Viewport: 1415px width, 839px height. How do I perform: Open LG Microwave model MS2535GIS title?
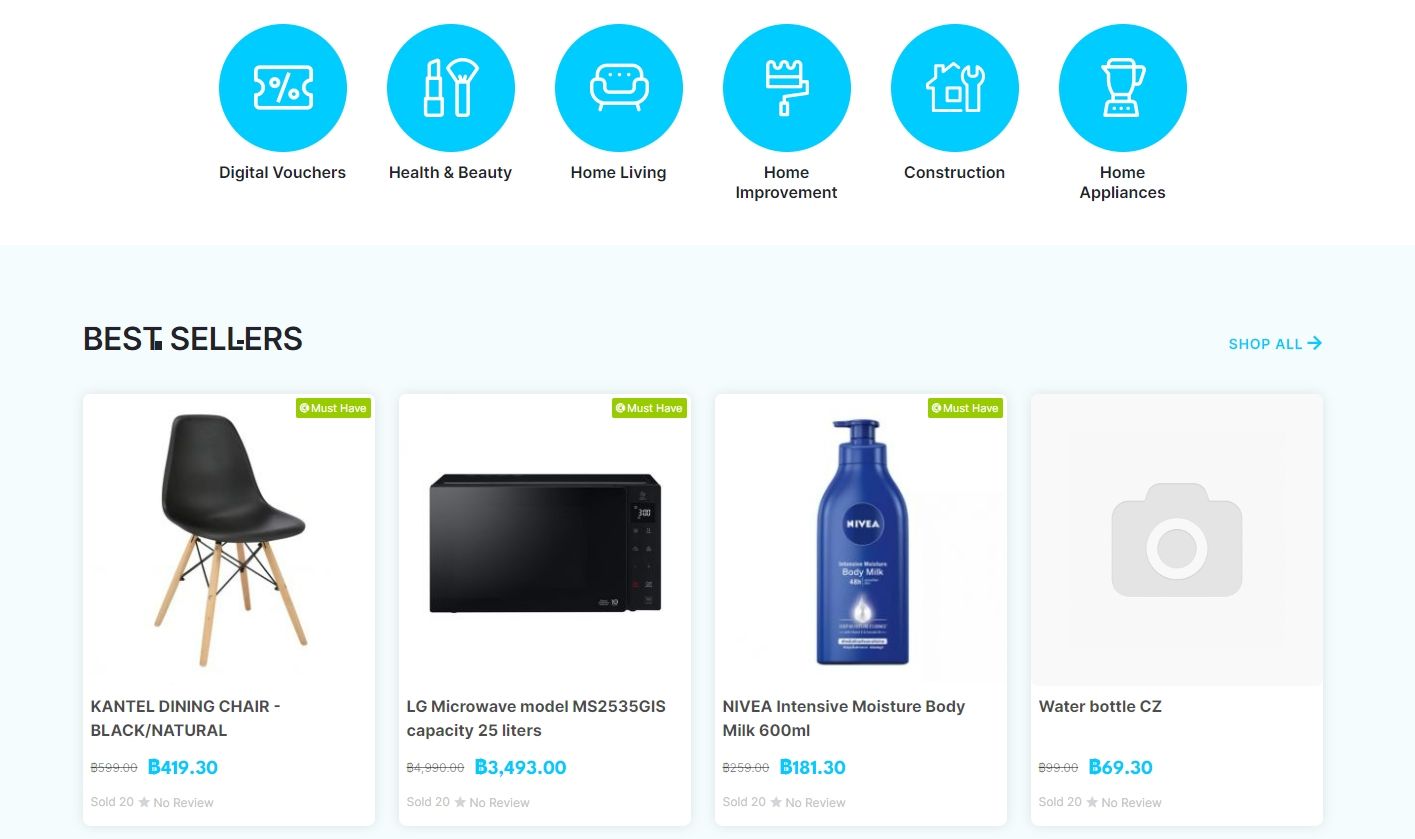click(536, 718)
